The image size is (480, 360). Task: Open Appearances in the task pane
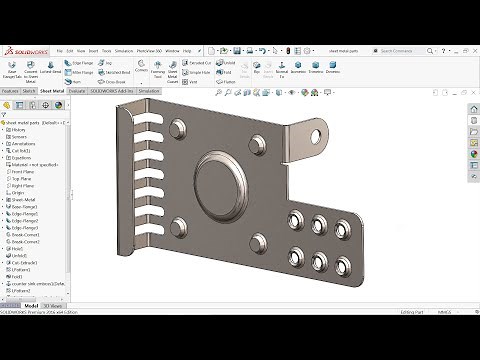474,154
